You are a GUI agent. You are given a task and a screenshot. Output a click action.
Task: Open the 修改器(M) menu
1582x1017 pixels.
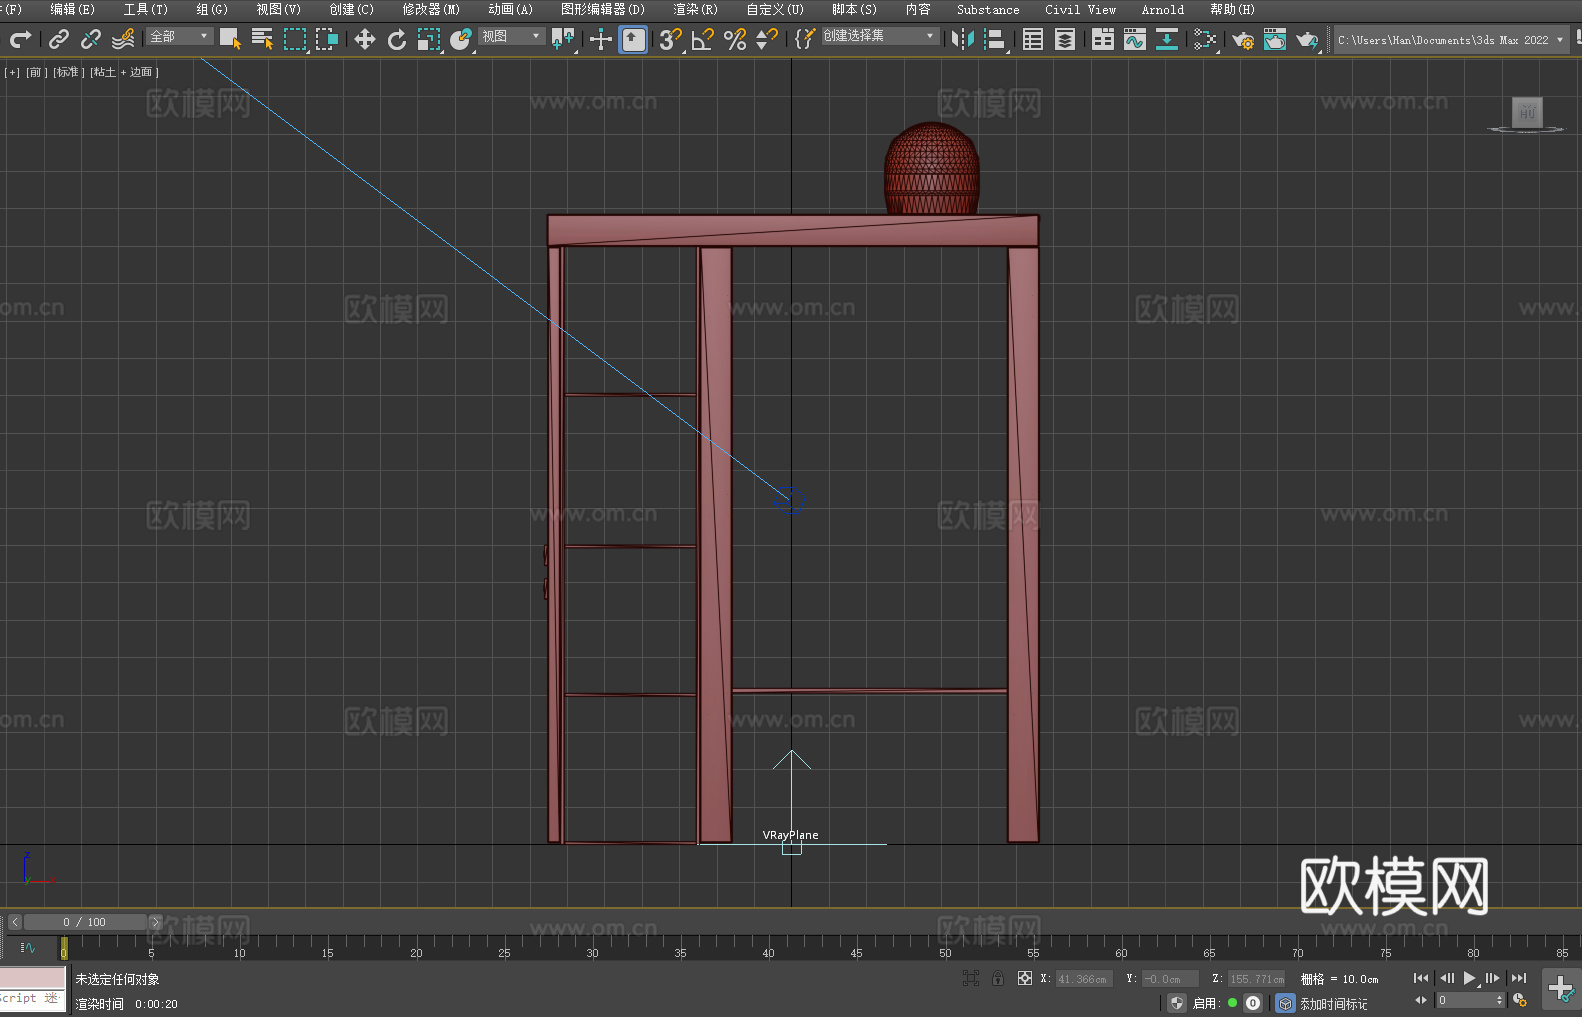(x=431, y=9)
